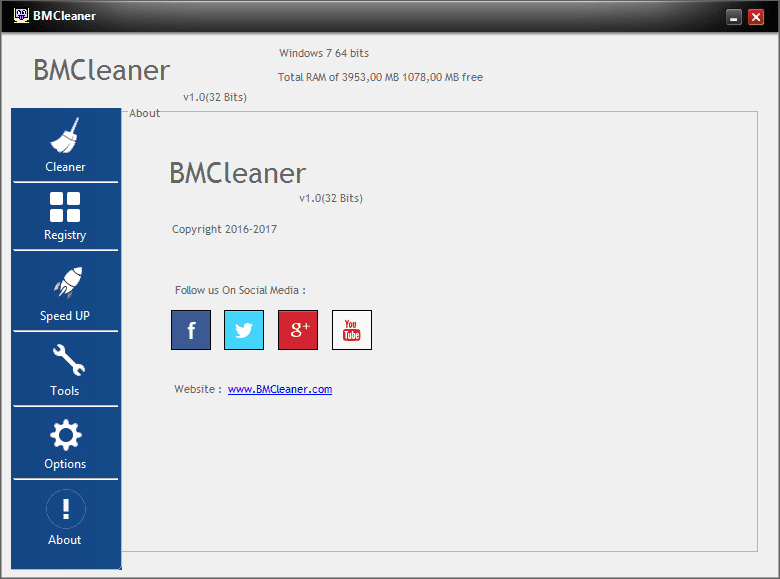This screenshot has width=780, height=579.
Task: Choose the Options text in sidebar
Action: [x=65, y=464]
